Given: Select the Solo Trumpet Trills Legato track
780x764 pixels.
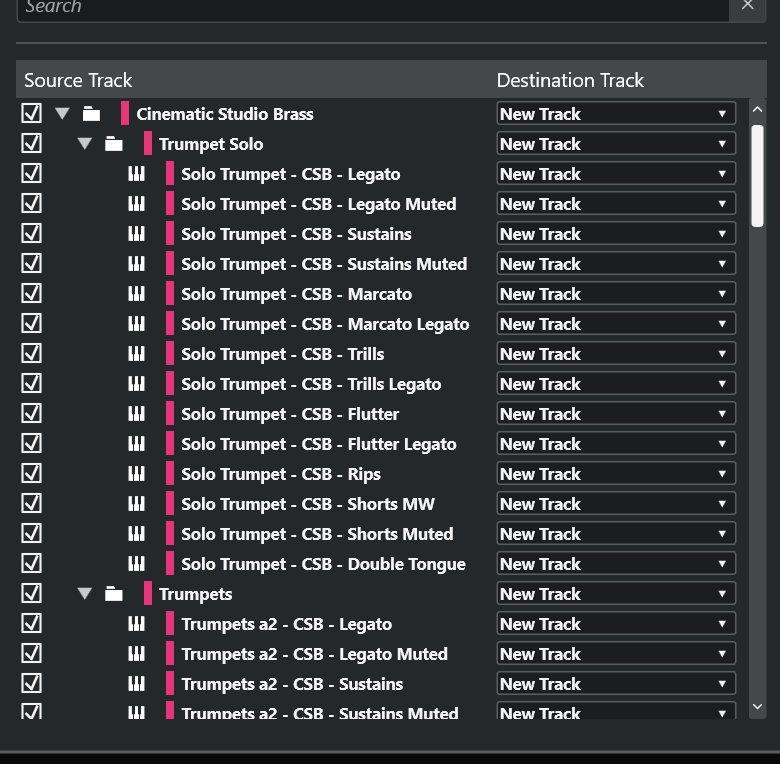Looking at the screenshot, I should pos(310,384).
